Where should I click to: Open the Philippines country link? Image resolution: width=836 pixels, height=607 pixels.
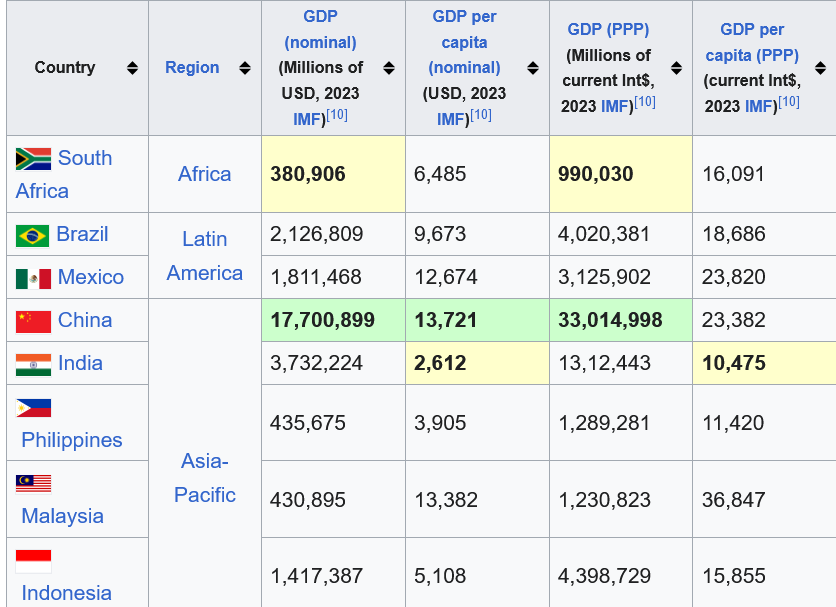(x=71, y=440)
